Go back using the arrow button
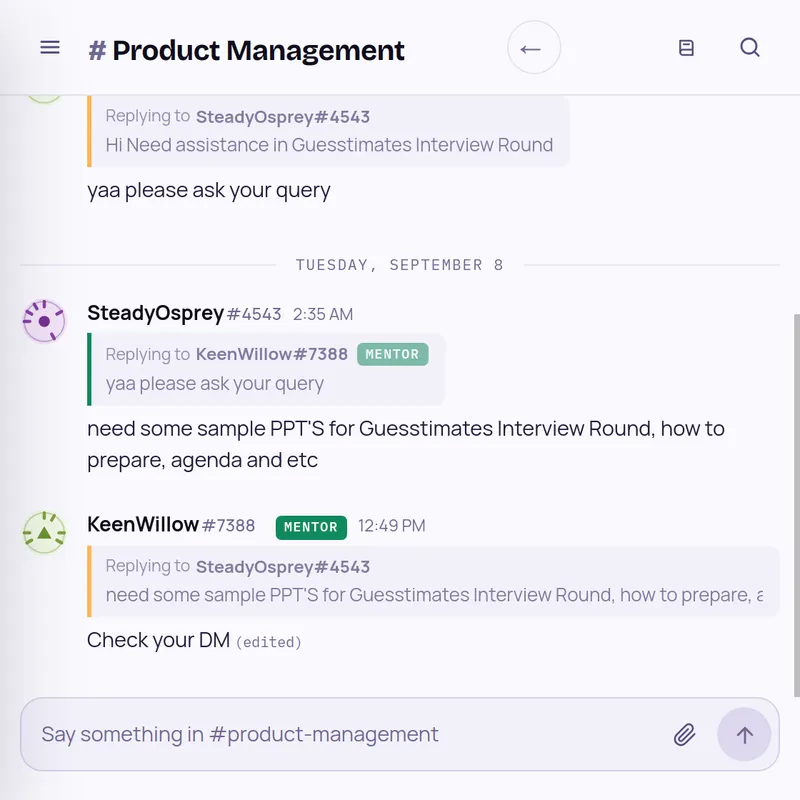 [x=534, y=48]
